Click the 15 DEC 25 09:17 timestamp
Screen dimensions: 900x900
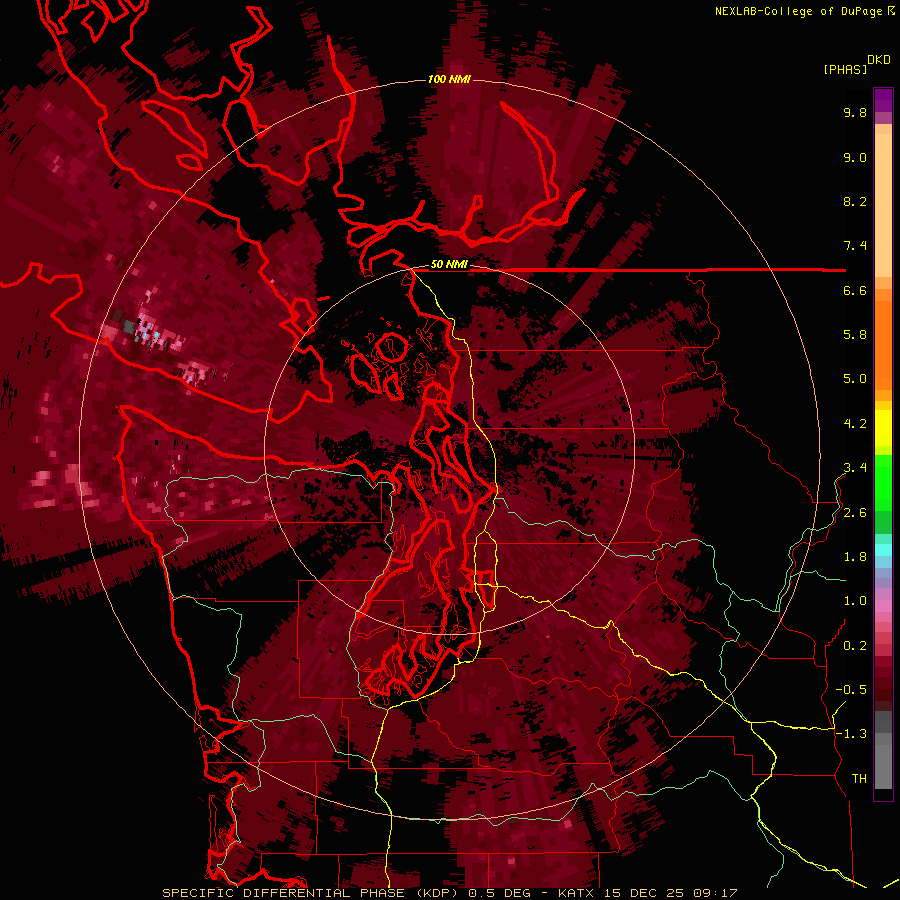pos(670,893)
